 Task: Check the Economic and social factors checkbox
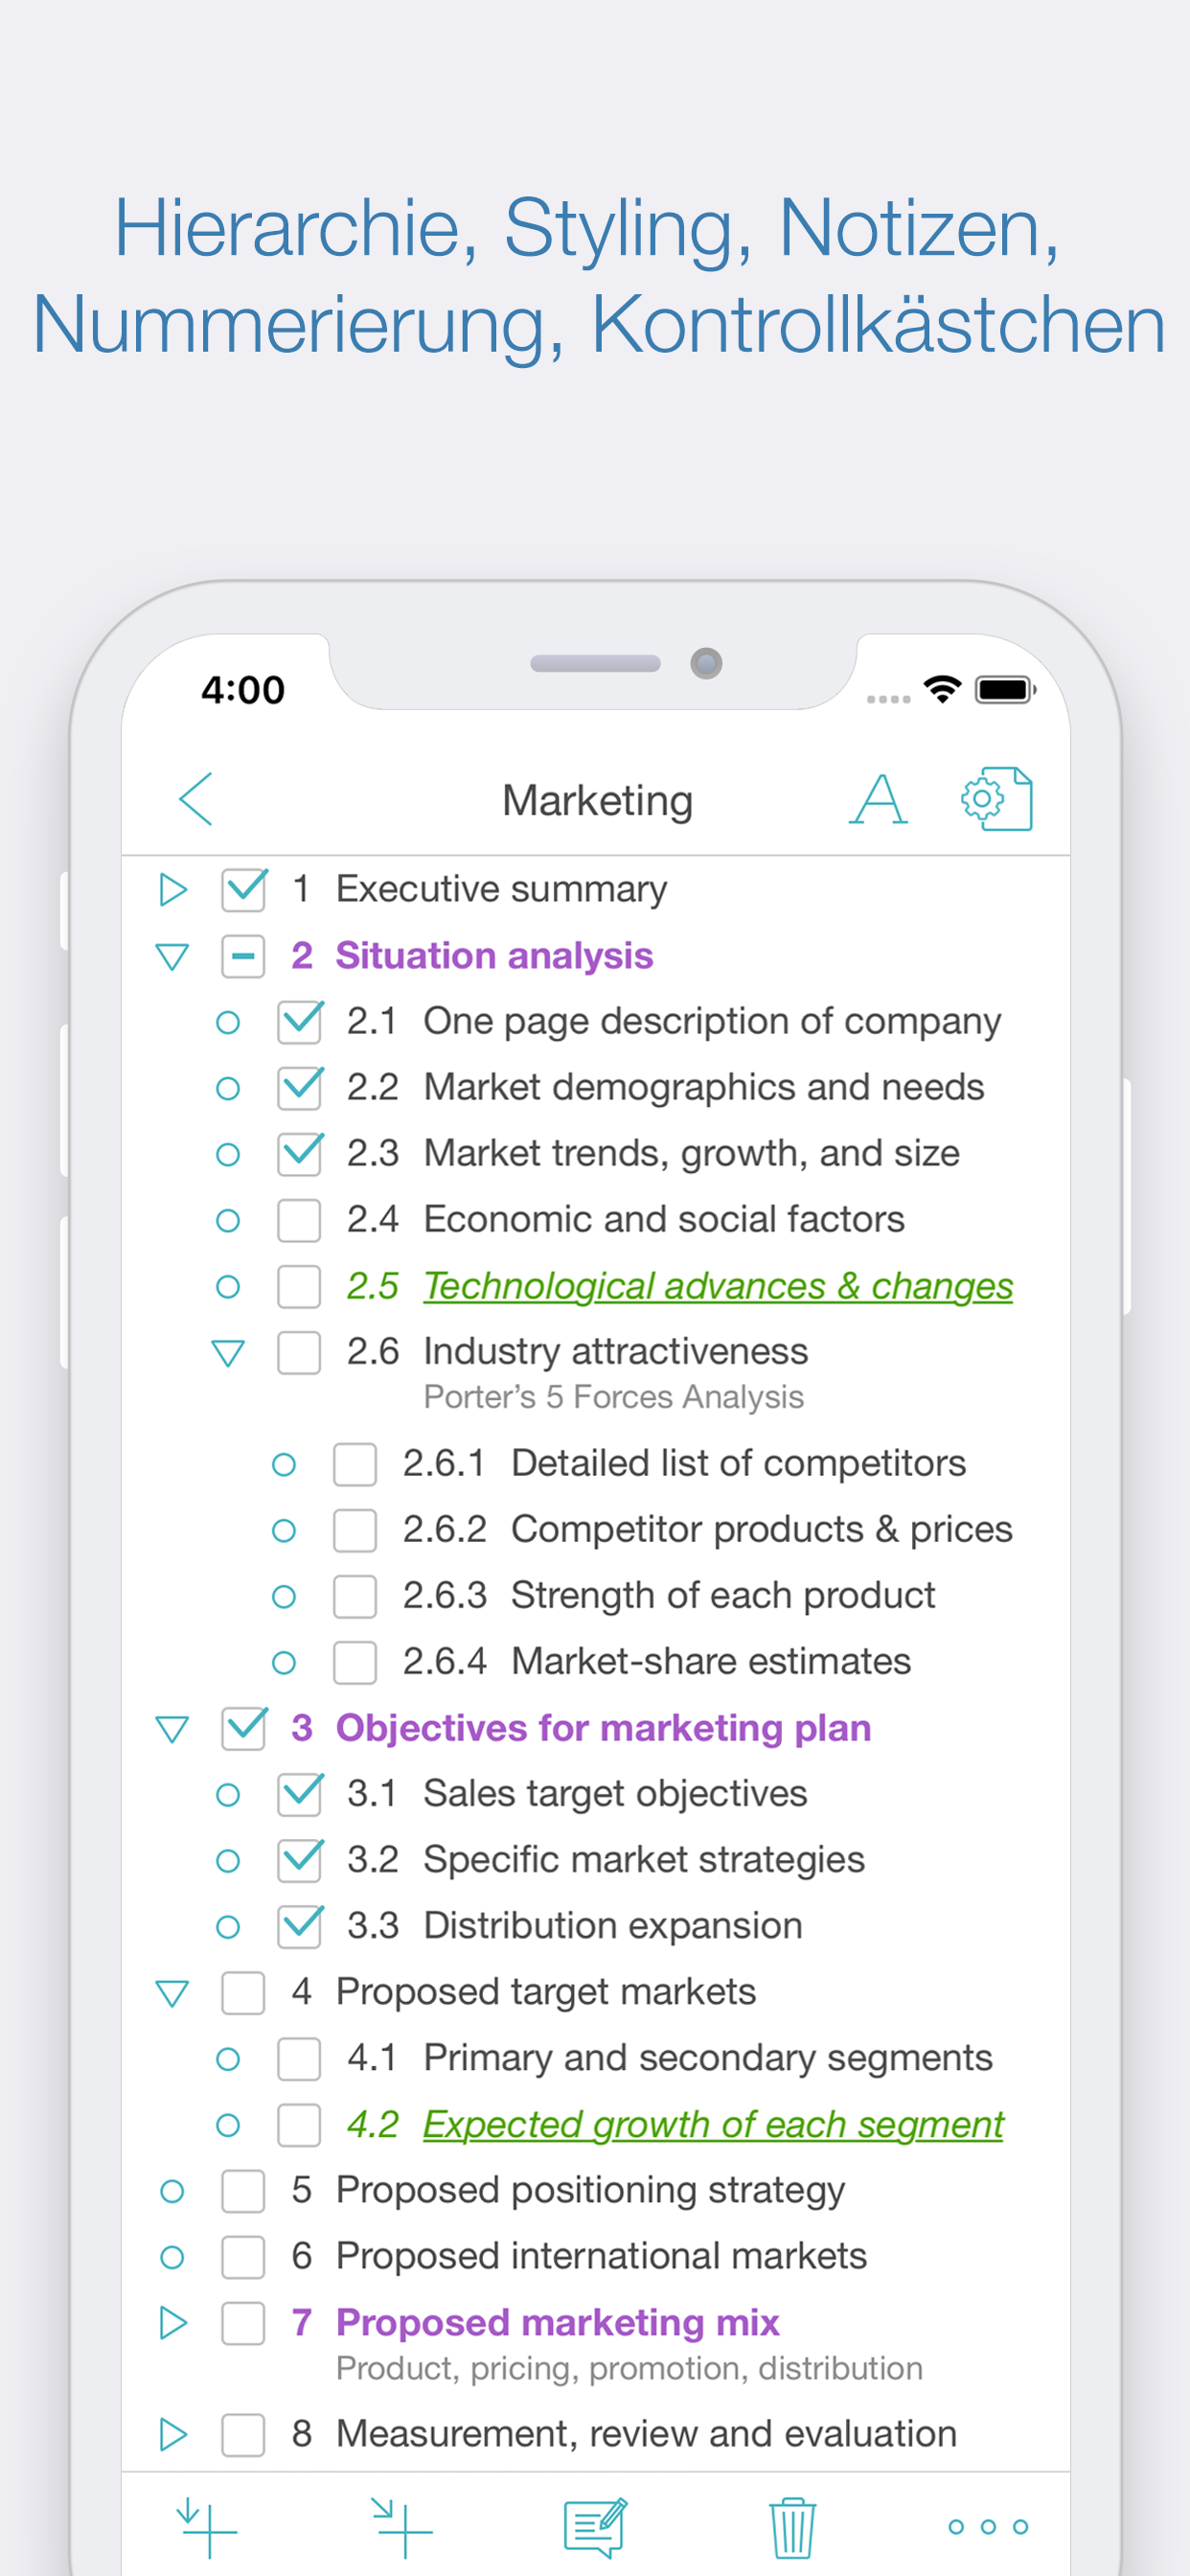click(x=299, y=1220)
